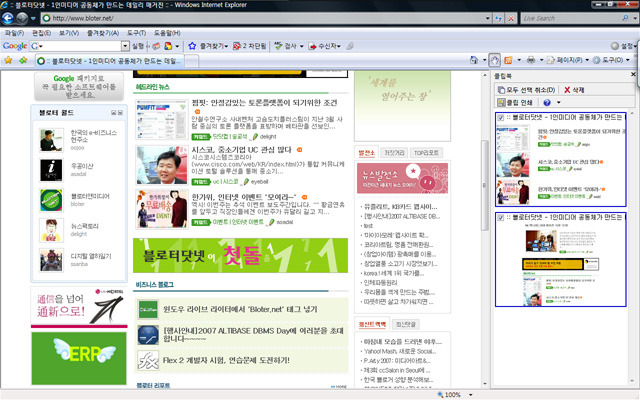Click the 검사 spell check icon

278,46
